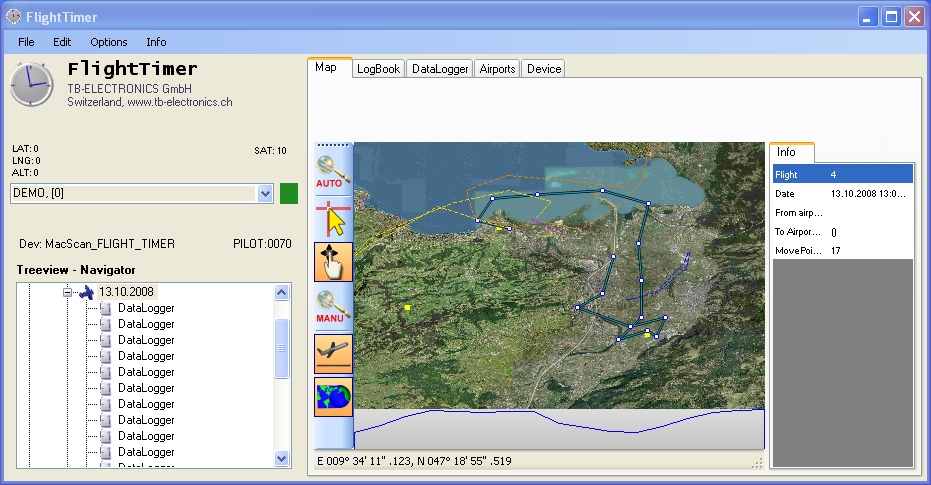This screenshot has height=485, width=931.
Task: Open the DEMO, [0] dropdown arrow
Action: point(265,194)
